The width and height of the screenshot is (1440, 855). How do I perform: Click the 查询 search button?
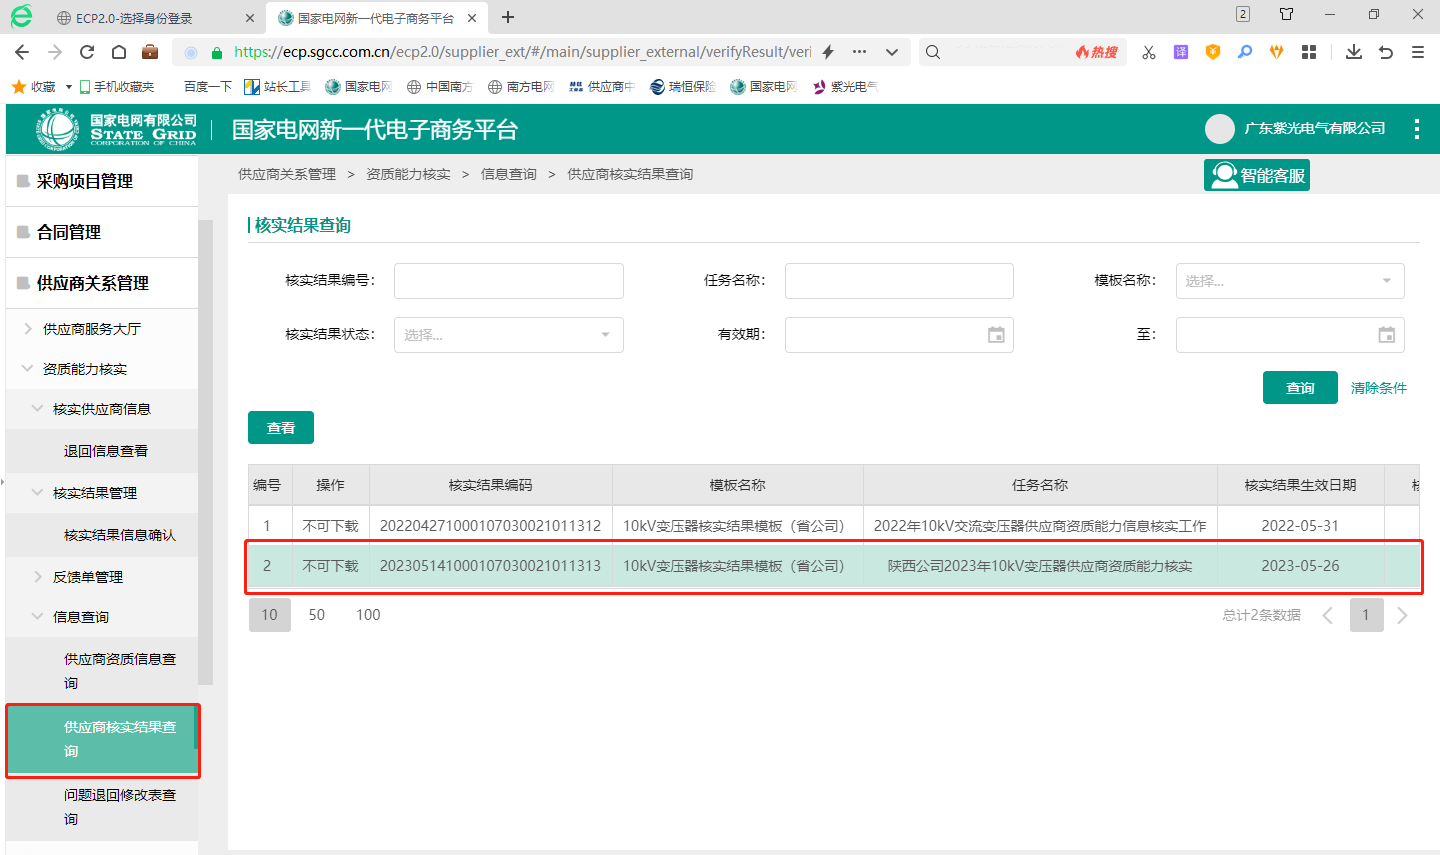[x=1300, y=387]
